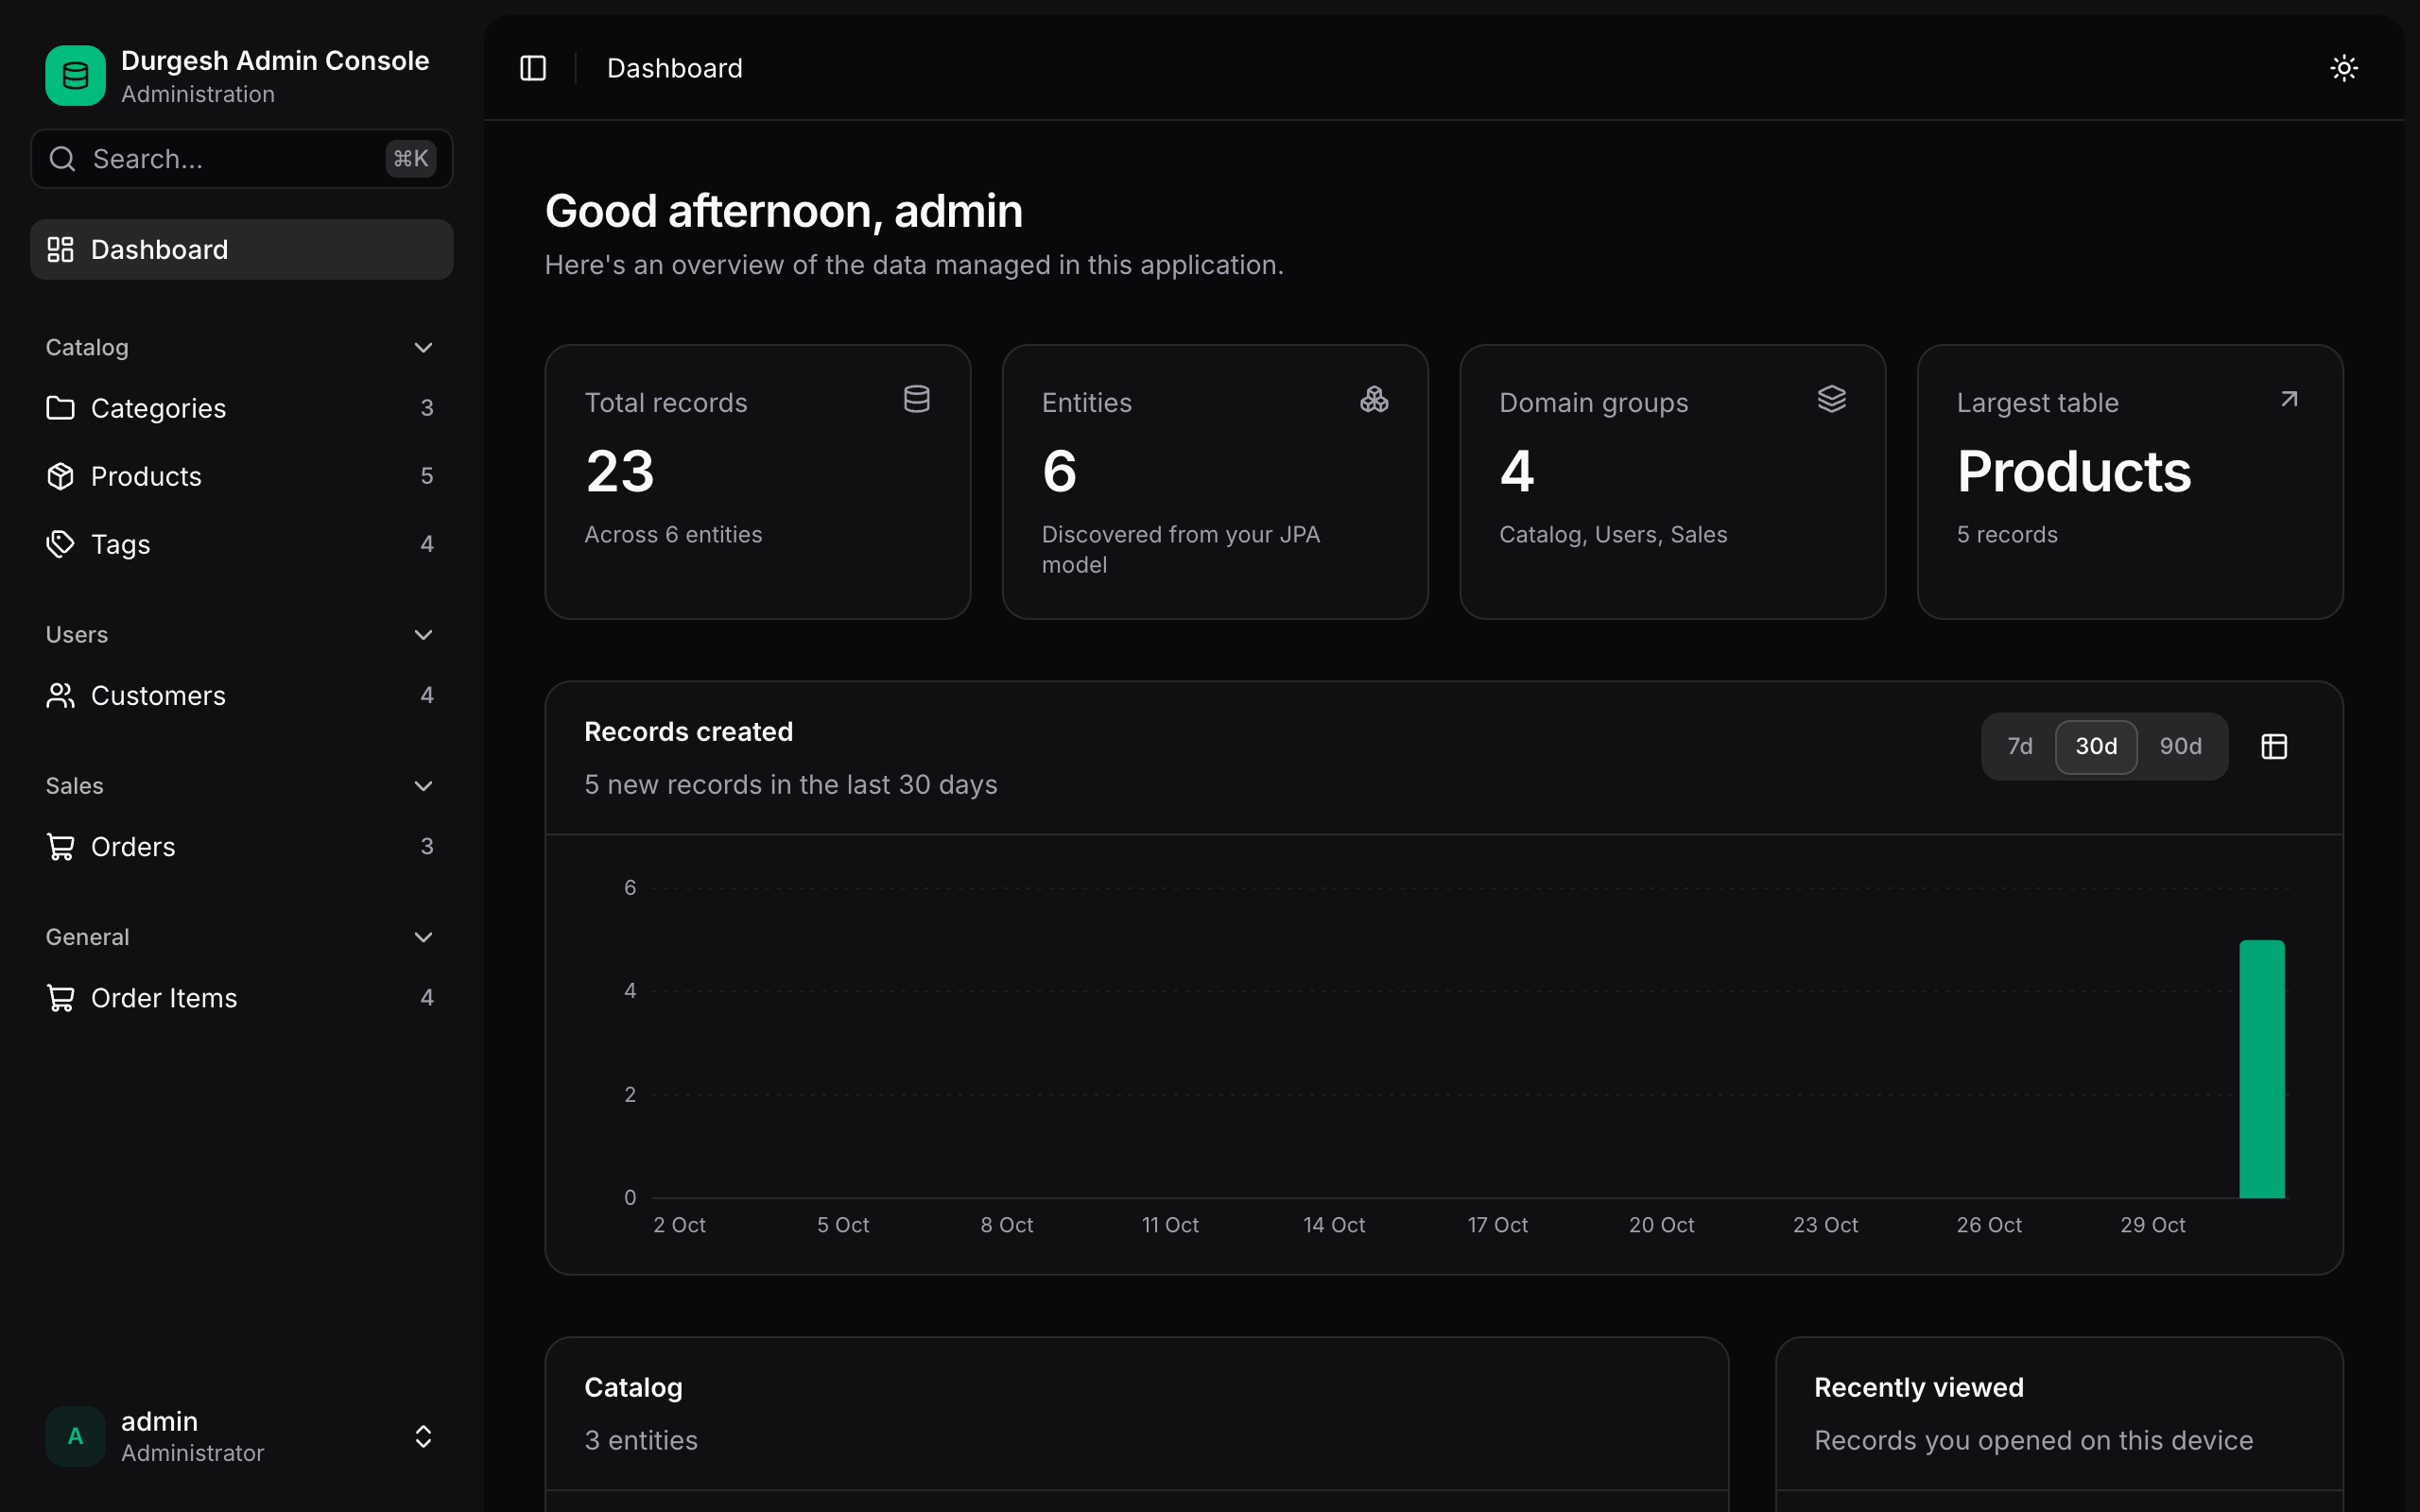This screenshot has width=2420, height=1512.
Task: Toggle the sidebar panel icon
Action: pos(533,68)
